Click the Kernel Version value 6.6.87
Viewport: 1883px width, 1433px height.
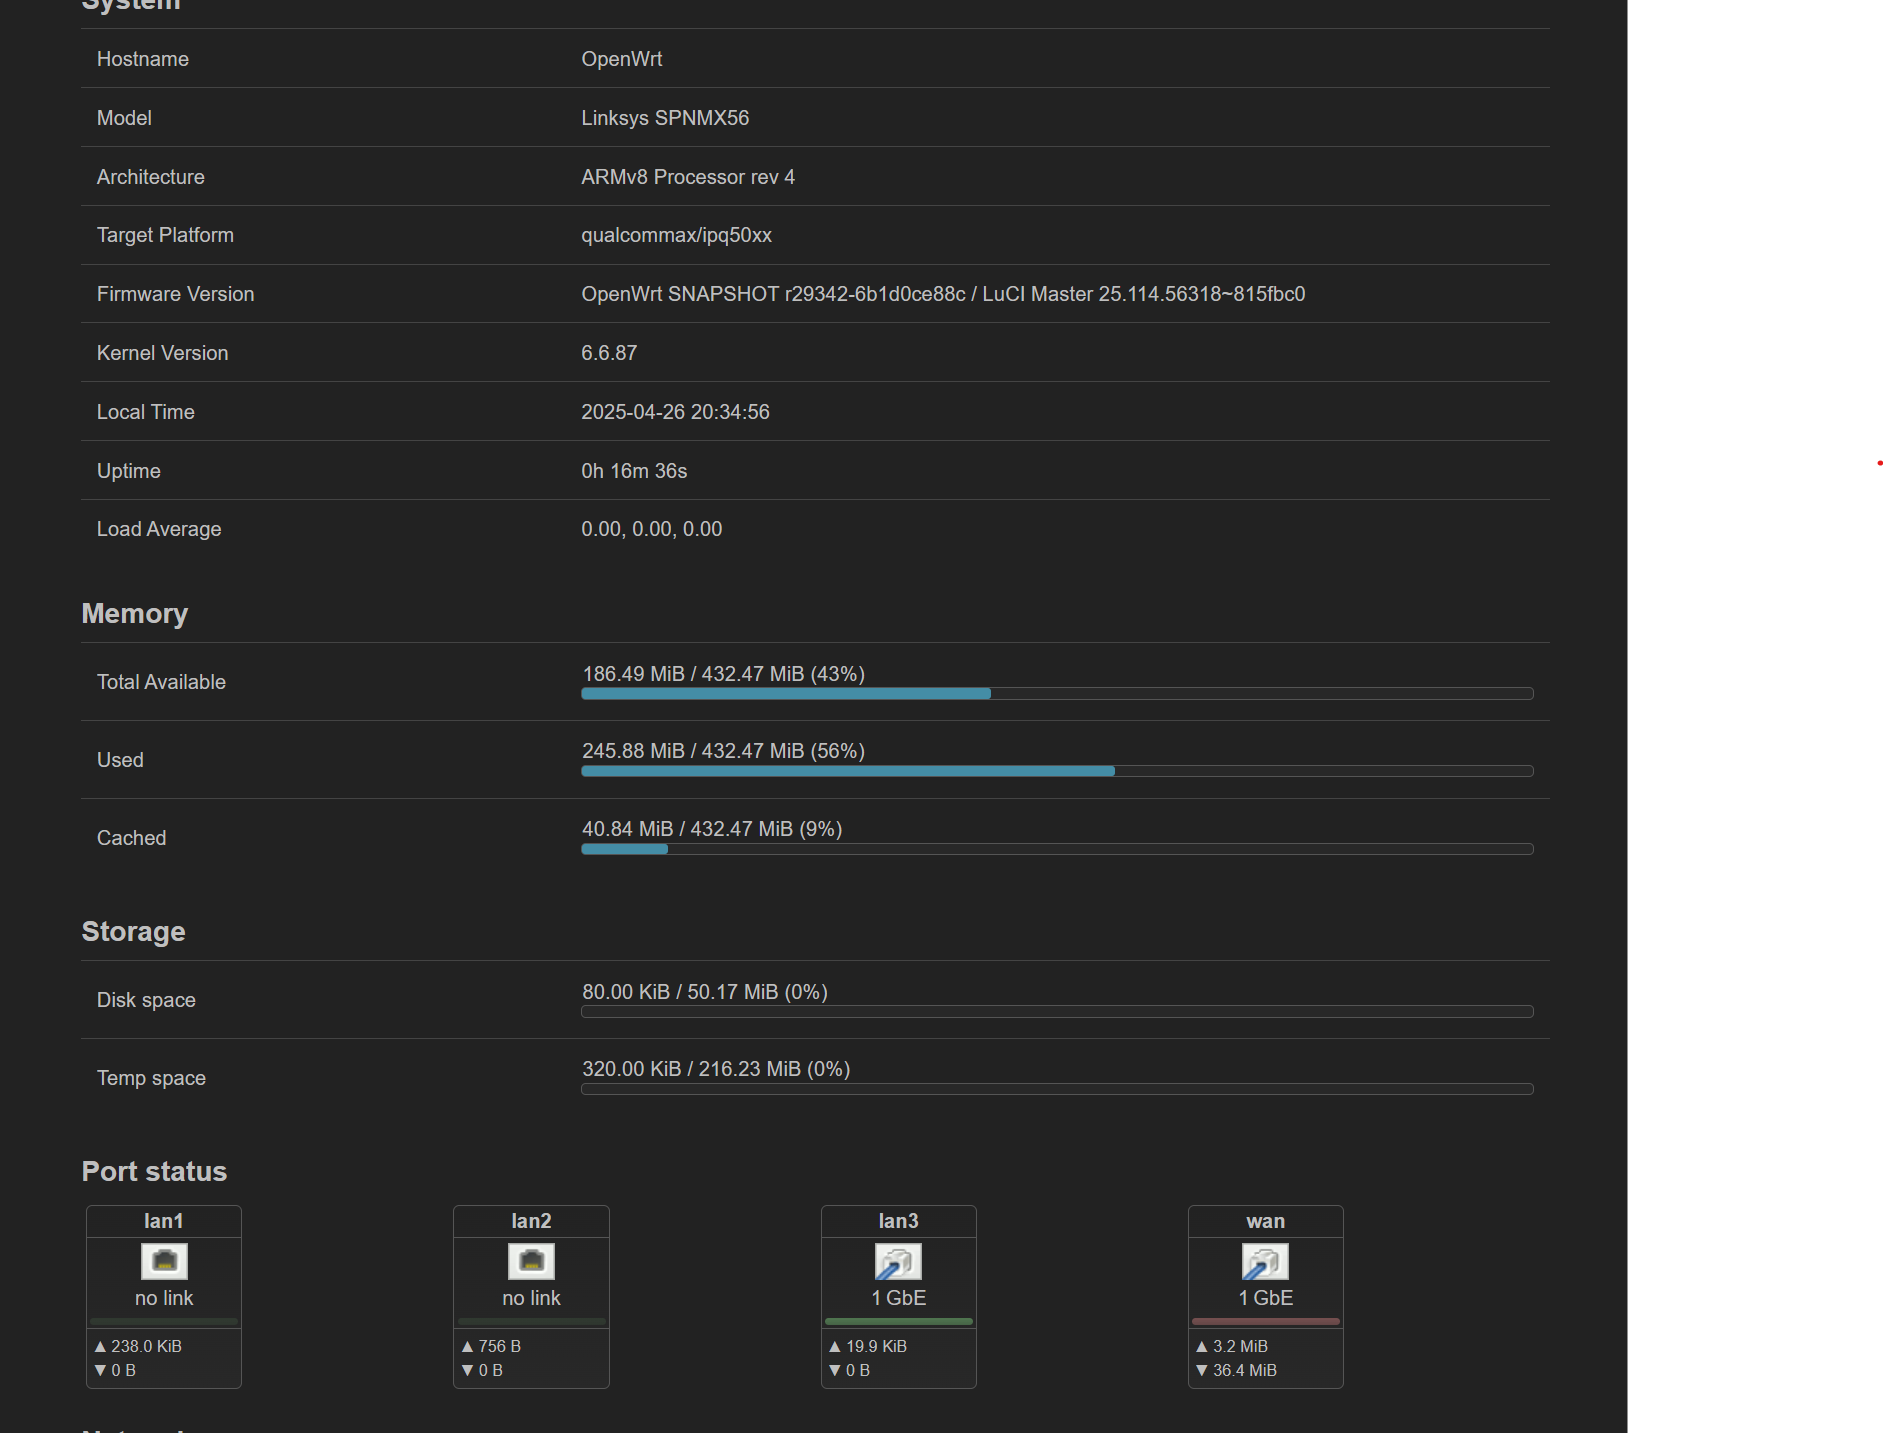point(609,353)
